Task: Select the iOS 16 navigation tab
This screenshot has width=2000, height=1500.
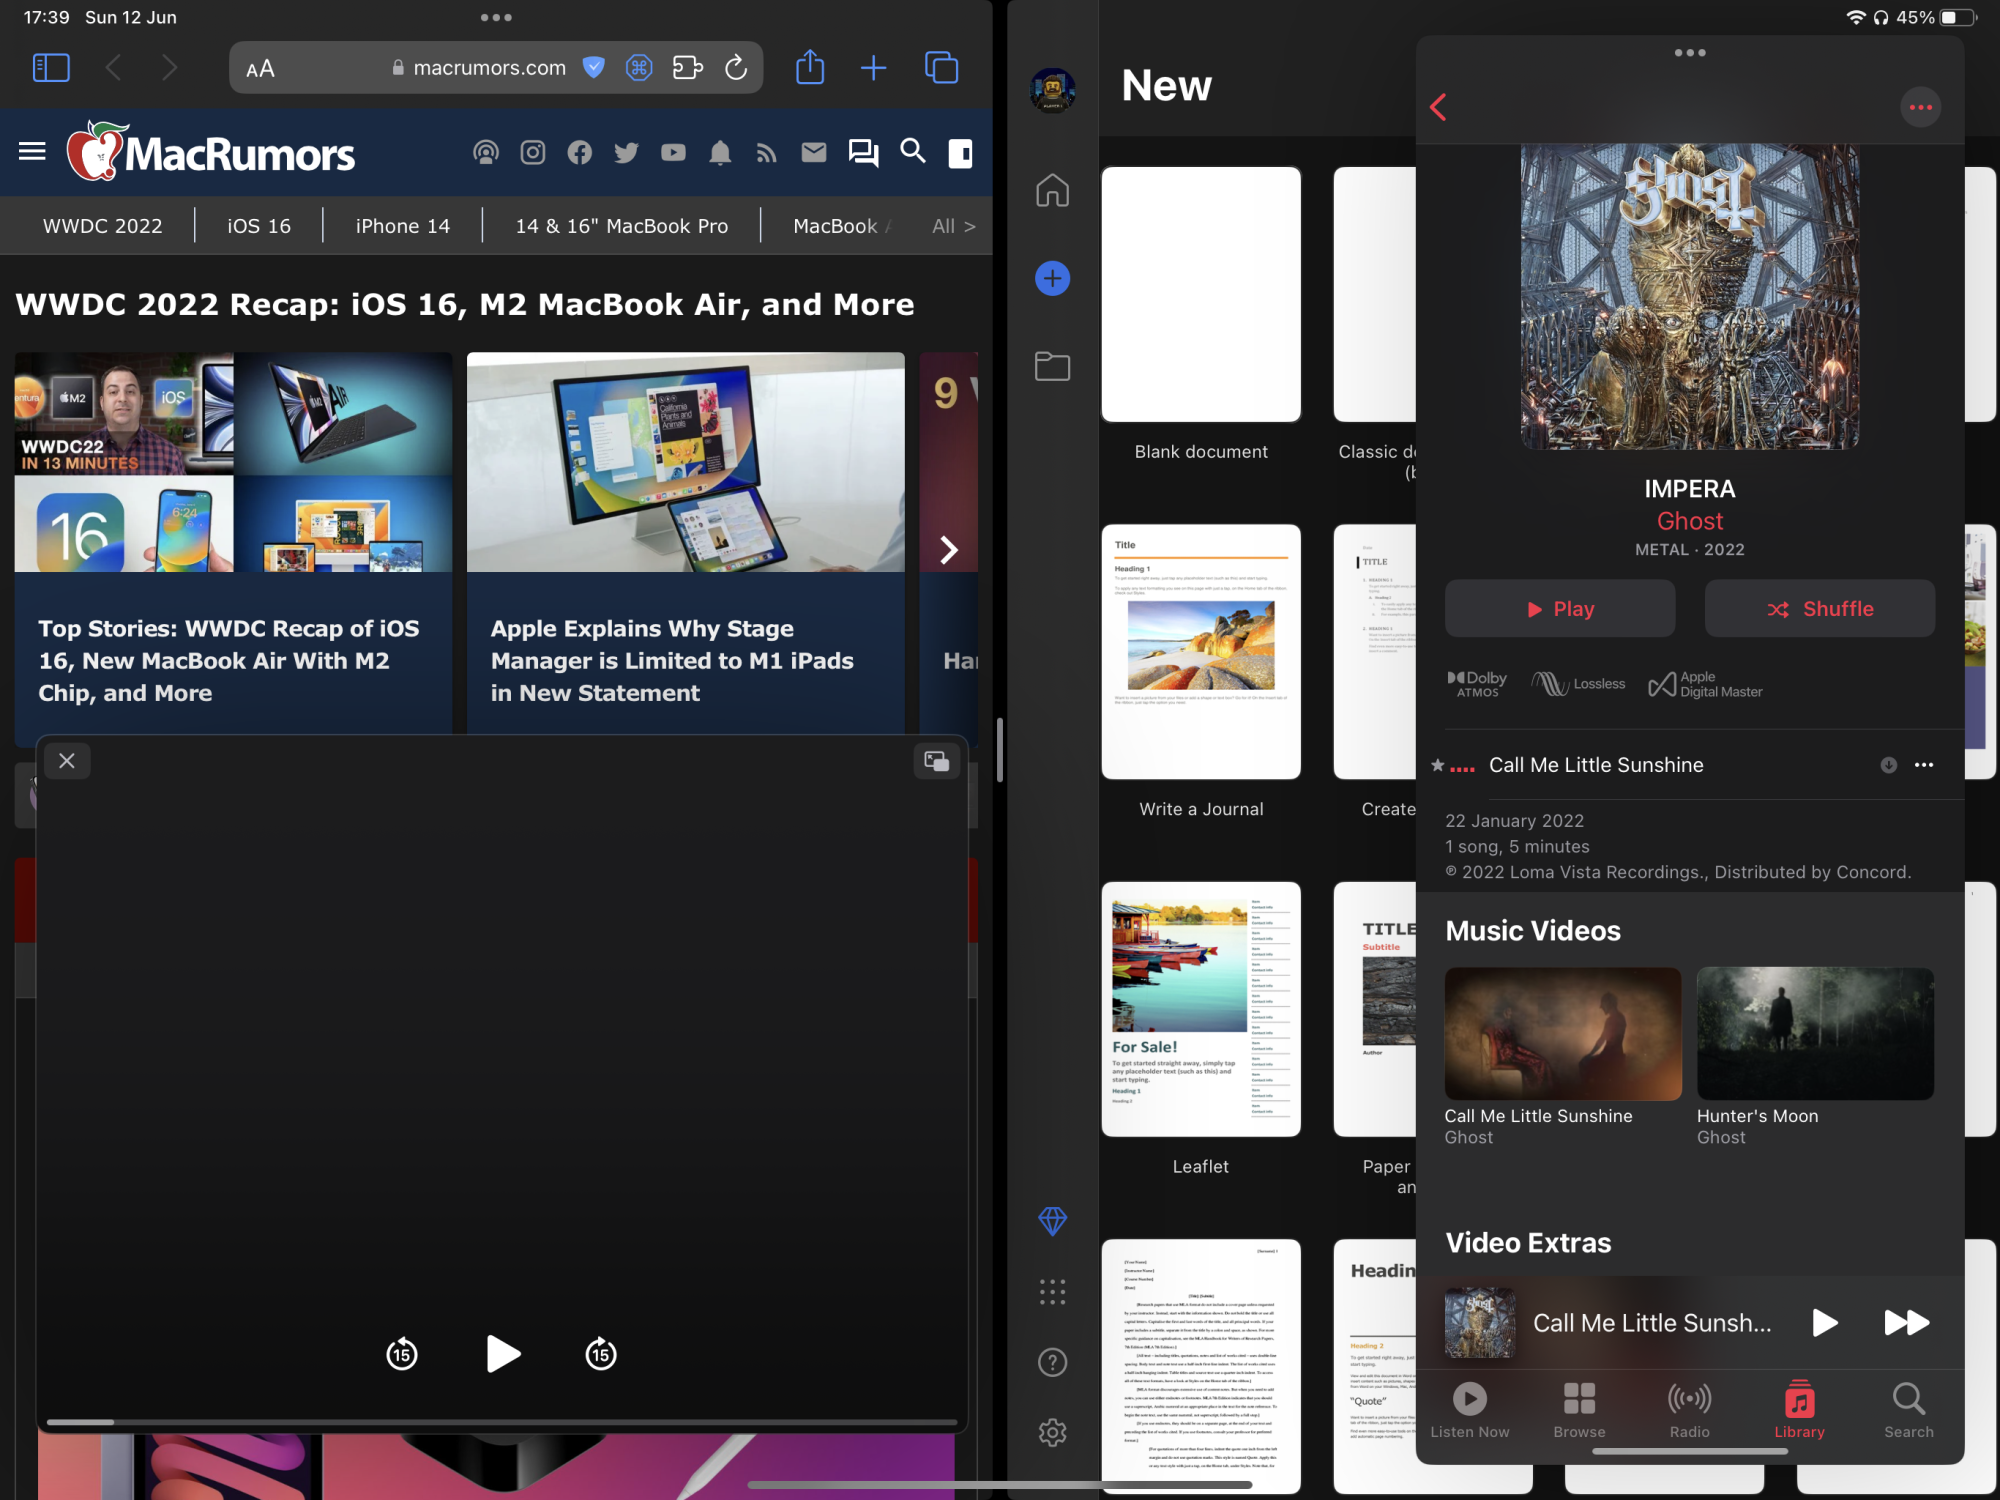Action: tap(259, 226)
